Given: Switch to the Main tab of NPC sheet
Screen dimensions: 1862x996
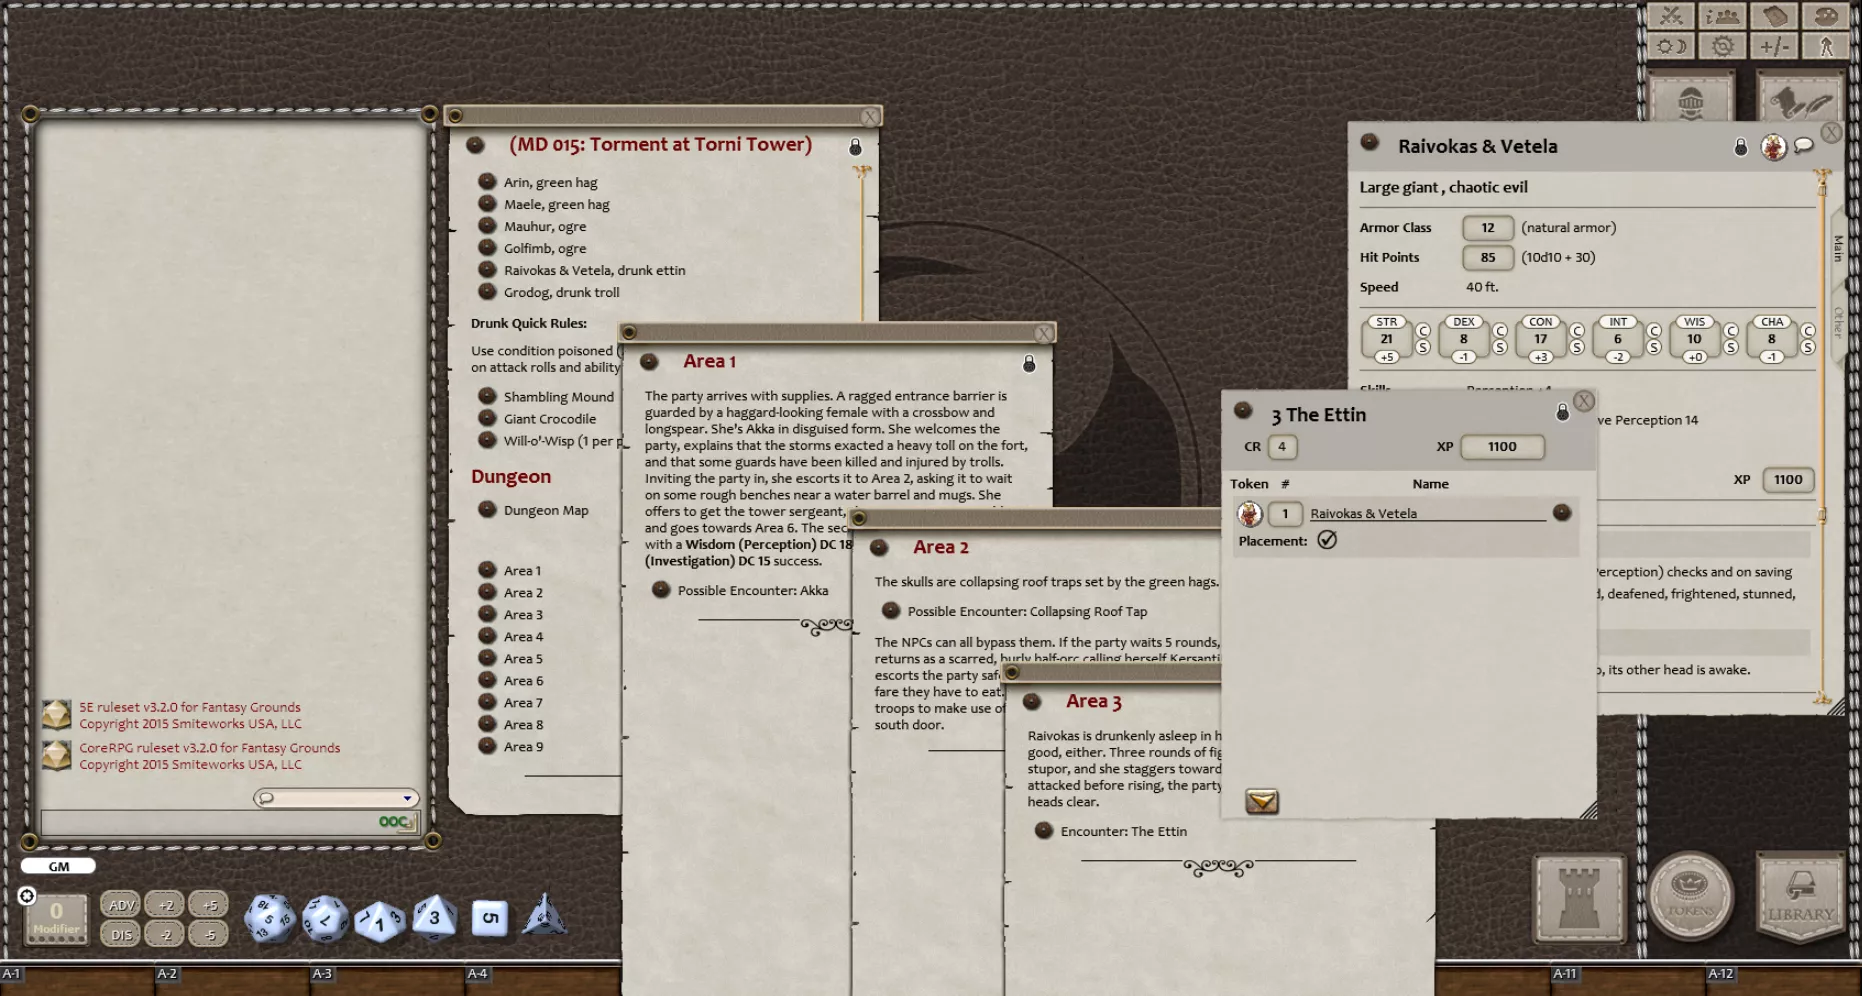Looking at the screenshot, I should [x=1838, y=248].
